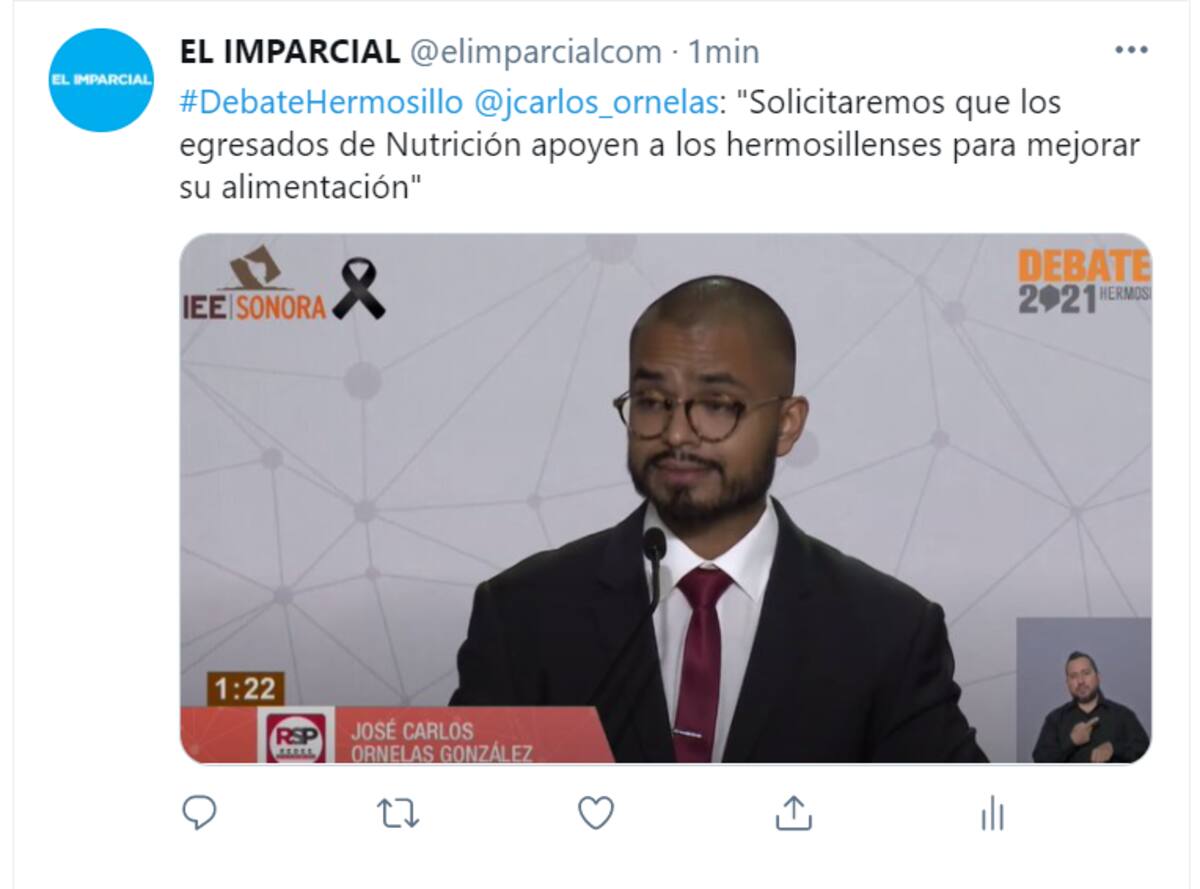Click the EL IMPARCIAL round profile avatar
The width and height of the screenshot is (1200, 889).
point(101,80)
